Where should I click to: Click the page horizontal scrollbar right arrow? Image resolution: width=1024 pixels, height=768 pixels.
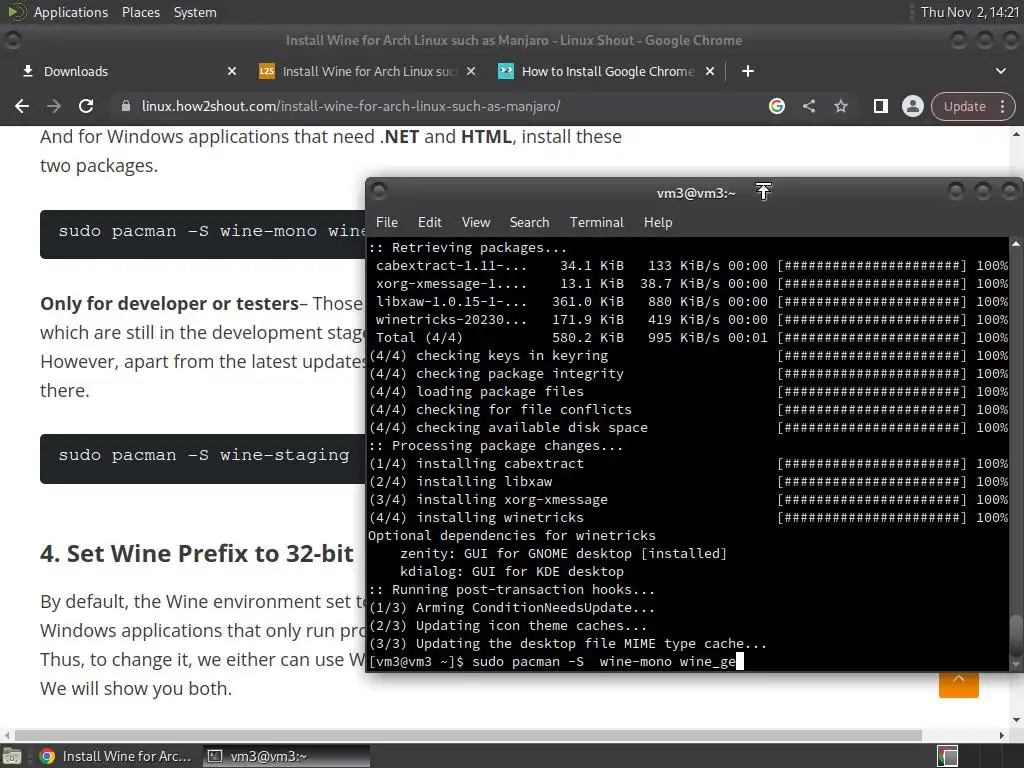coord(1002,735)
